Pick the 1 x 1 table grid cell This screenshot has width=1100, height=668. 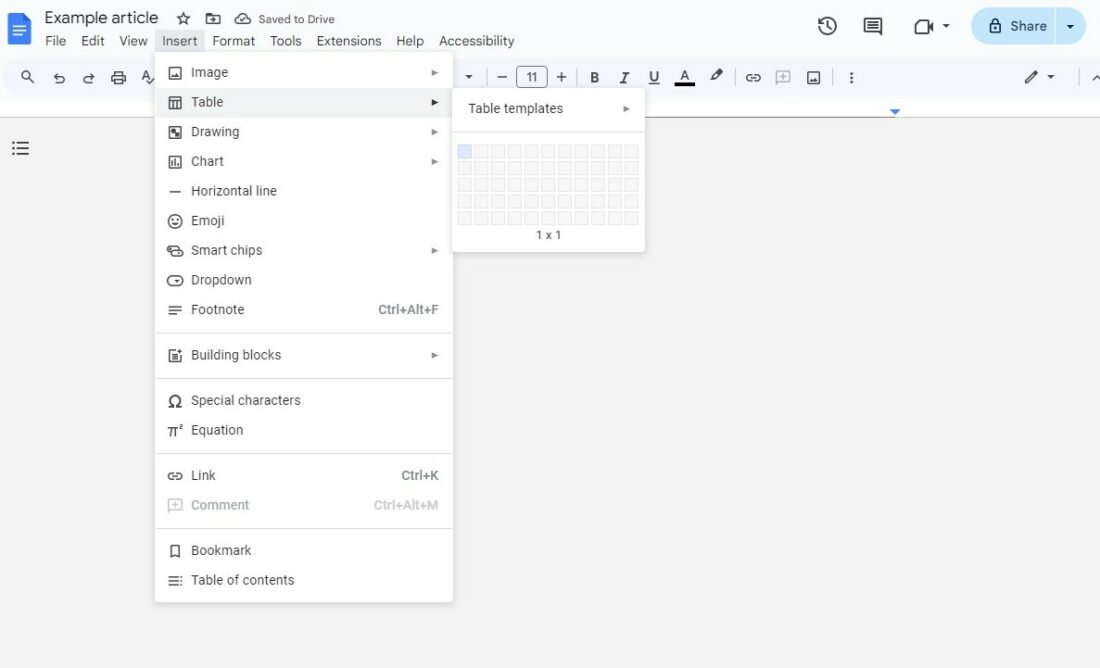click(465, 150)
